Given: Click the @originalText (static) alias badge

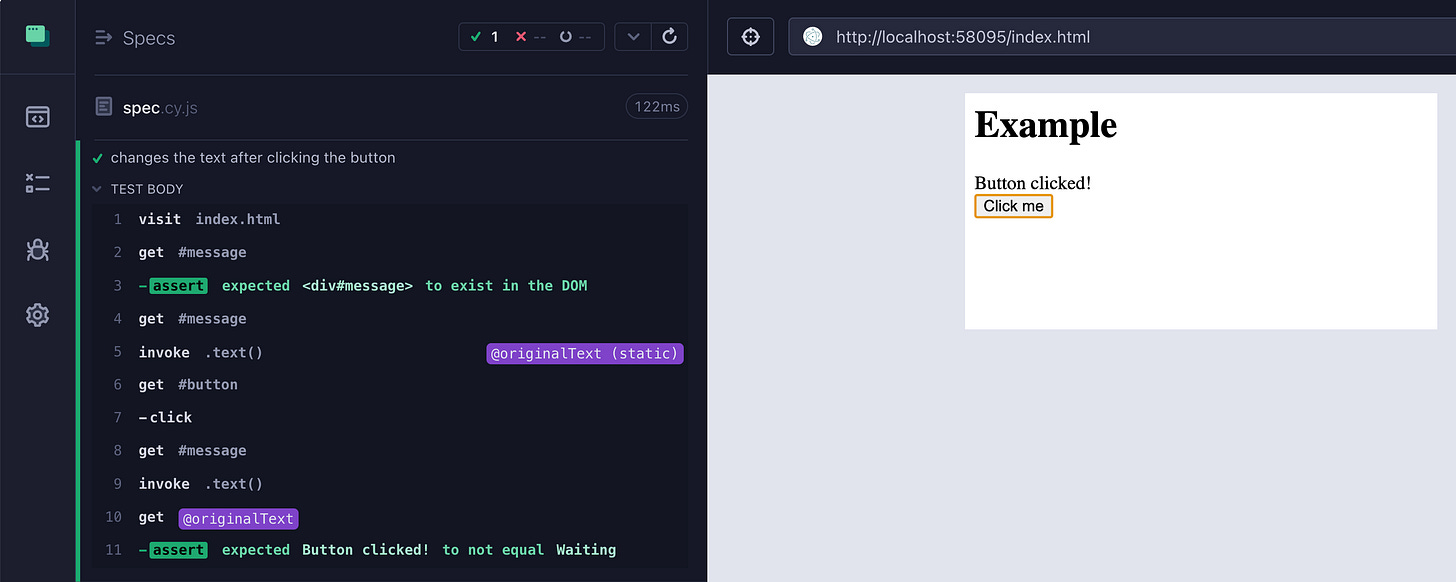Looking at the screenshot, I should point(585,353).
